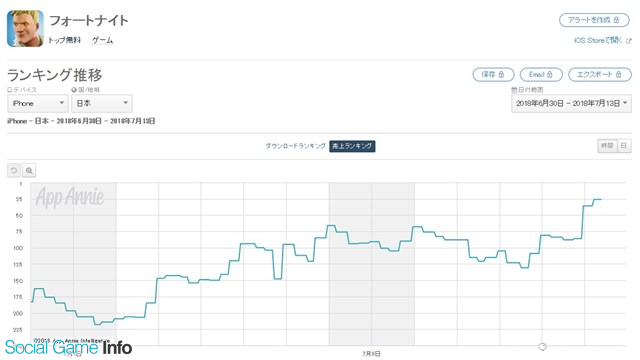Select the ダウンロードランキング tab
This screenshot has width=640, height=360.
pos(296,146)
